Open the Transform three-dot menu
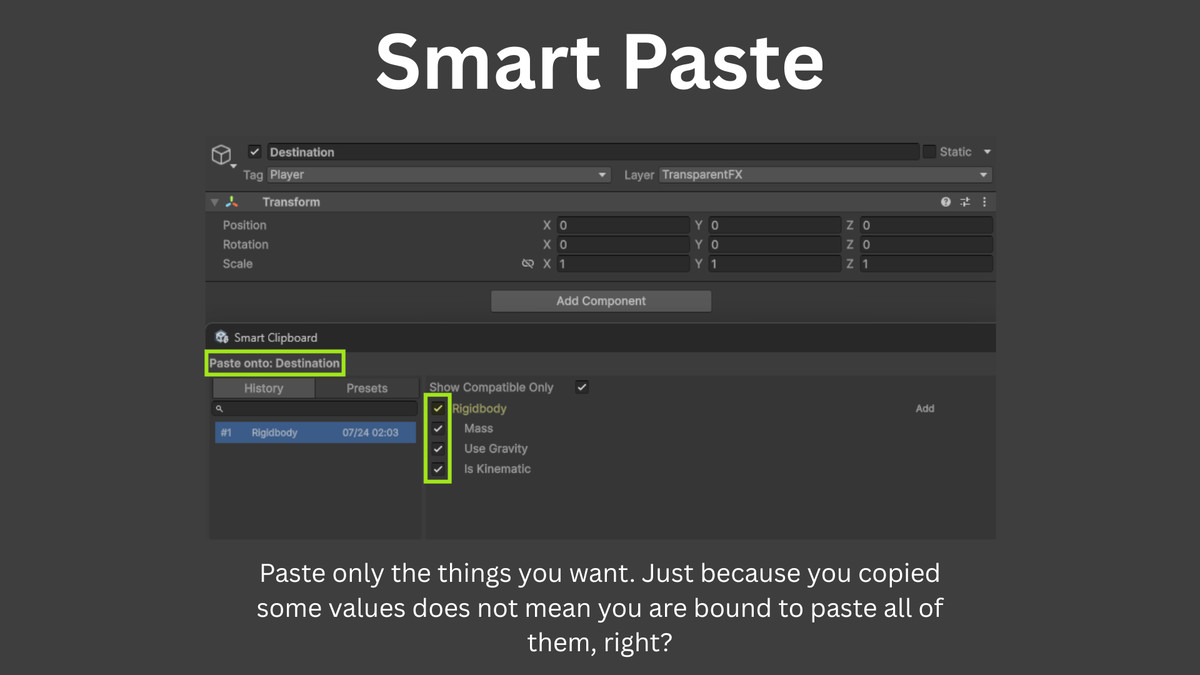Image resolution: width=1200 pixels, height=675 pixels. (985, 202)
